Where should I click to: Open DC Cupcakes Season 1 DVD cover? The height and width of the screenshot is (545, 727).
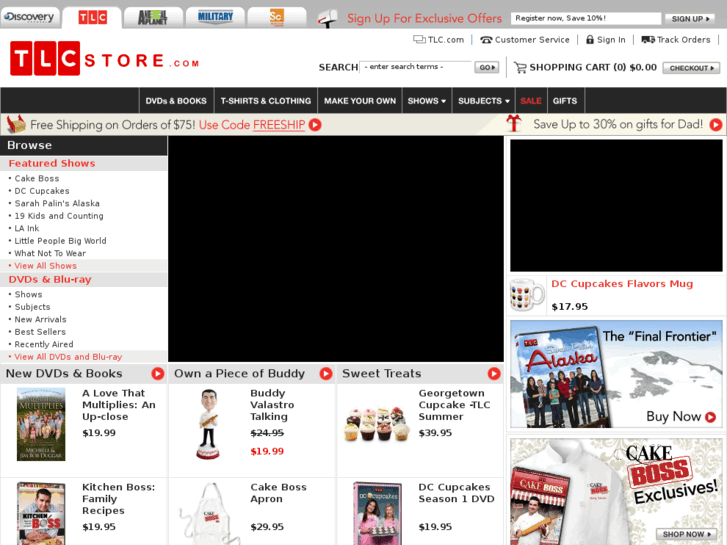[x=377, y=513]
